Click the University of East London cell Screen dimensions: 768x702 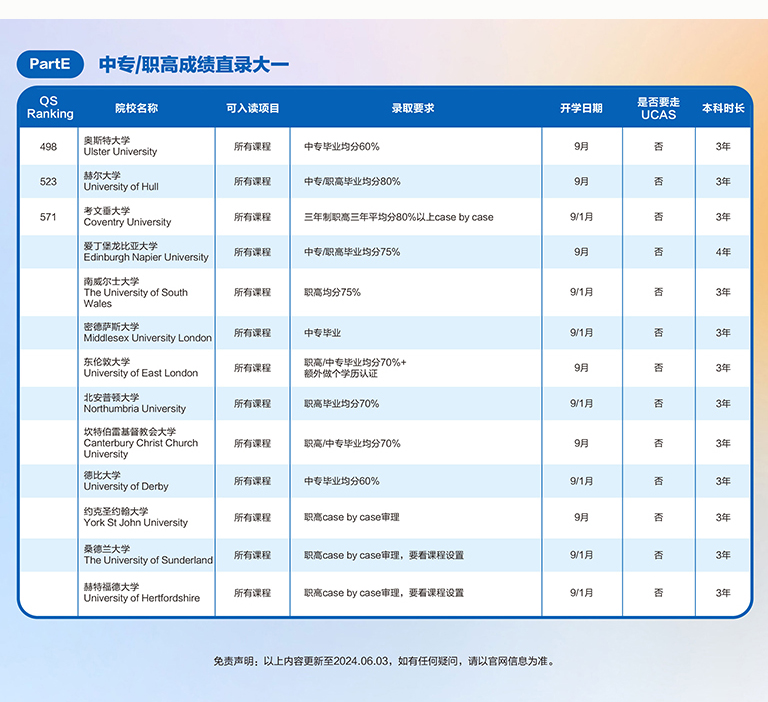pyautogui.click(x=146, y=368)
